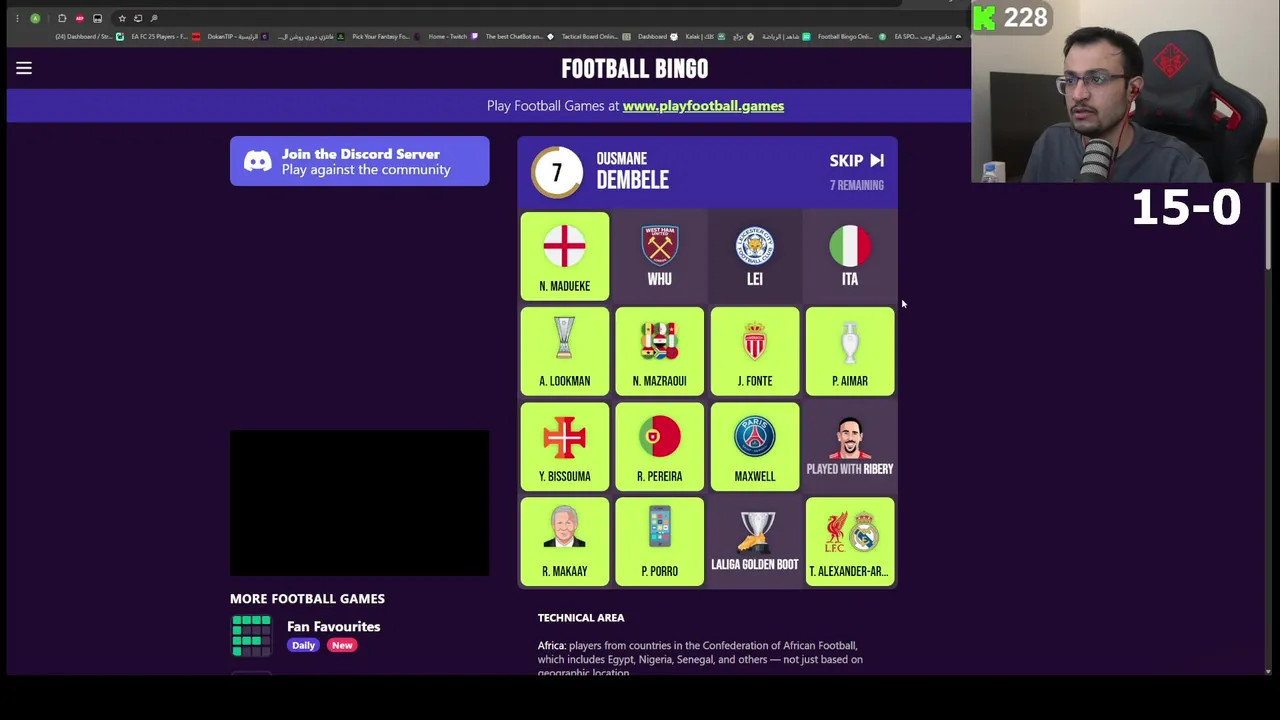Click the black video ad placeholder

pyautogui.click(x=360, y=503)
